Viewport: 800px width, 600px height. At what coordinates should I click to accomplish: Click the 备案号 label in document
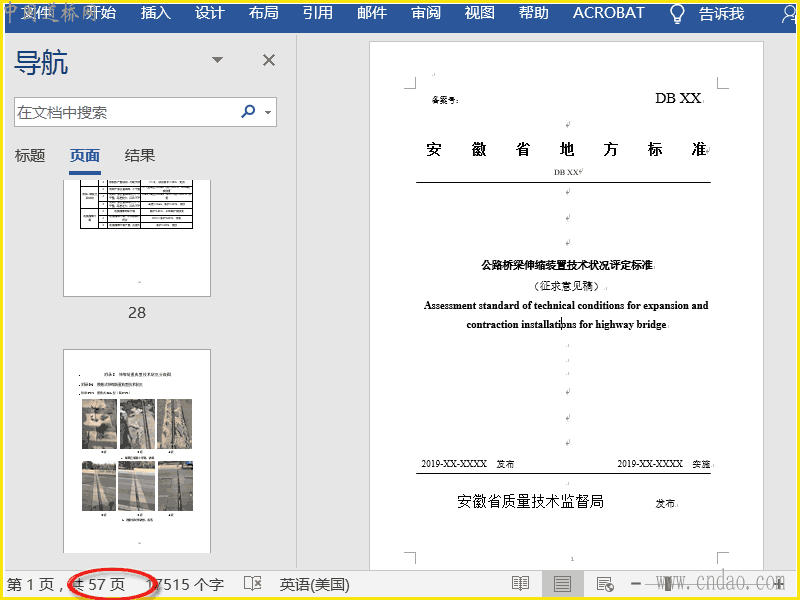coord(444,100)
